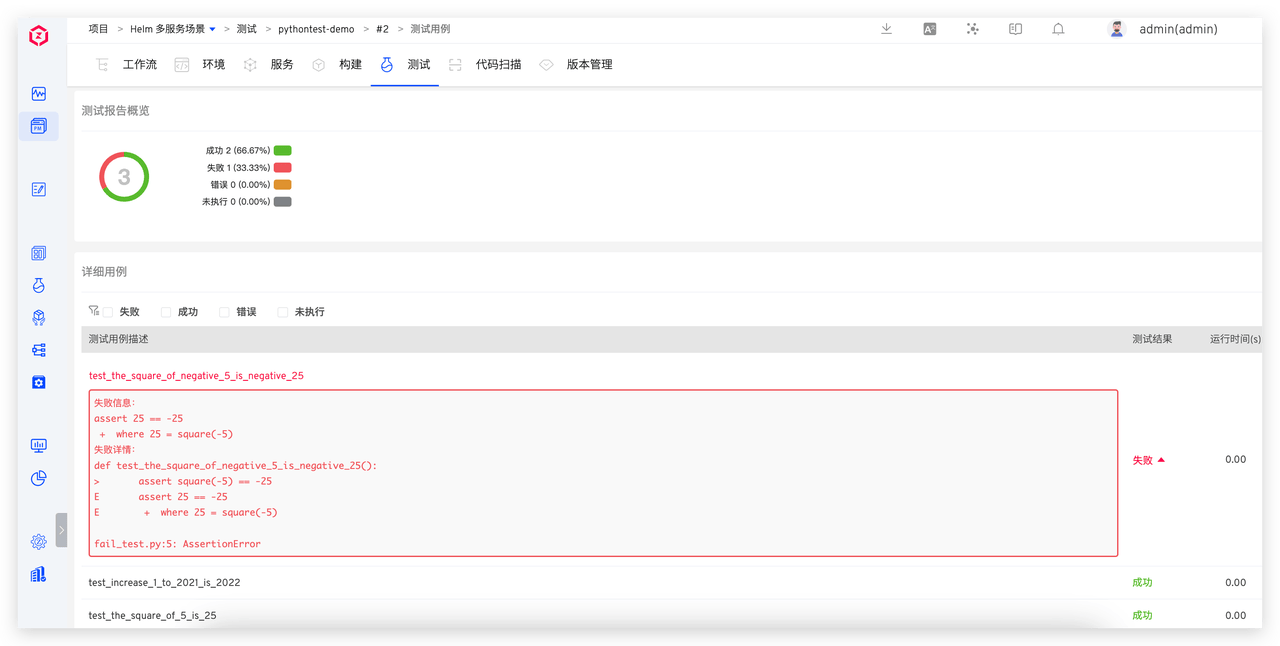Collapse the 失败 result details arrow
Viewport: 1280px width, 646px height.
pyautogui.click(x=1161, y=460)
